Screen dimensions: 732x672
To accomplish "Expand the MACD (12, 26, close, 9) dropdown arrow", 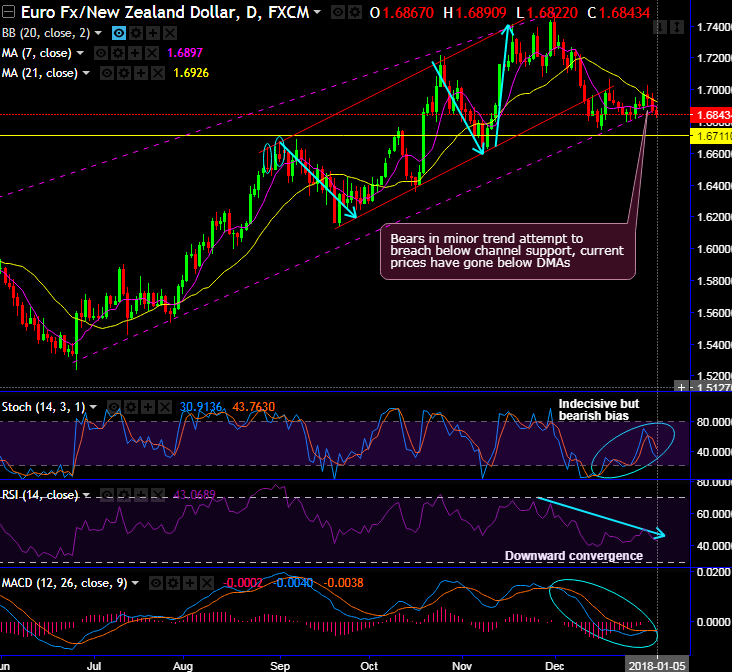I will tap(135, 583).
